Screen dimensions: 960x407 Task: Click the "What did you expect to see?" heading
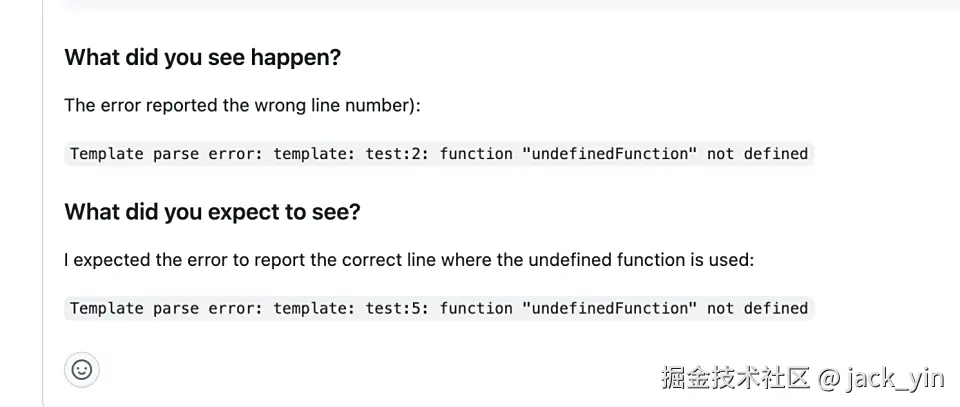coord(212,212)
